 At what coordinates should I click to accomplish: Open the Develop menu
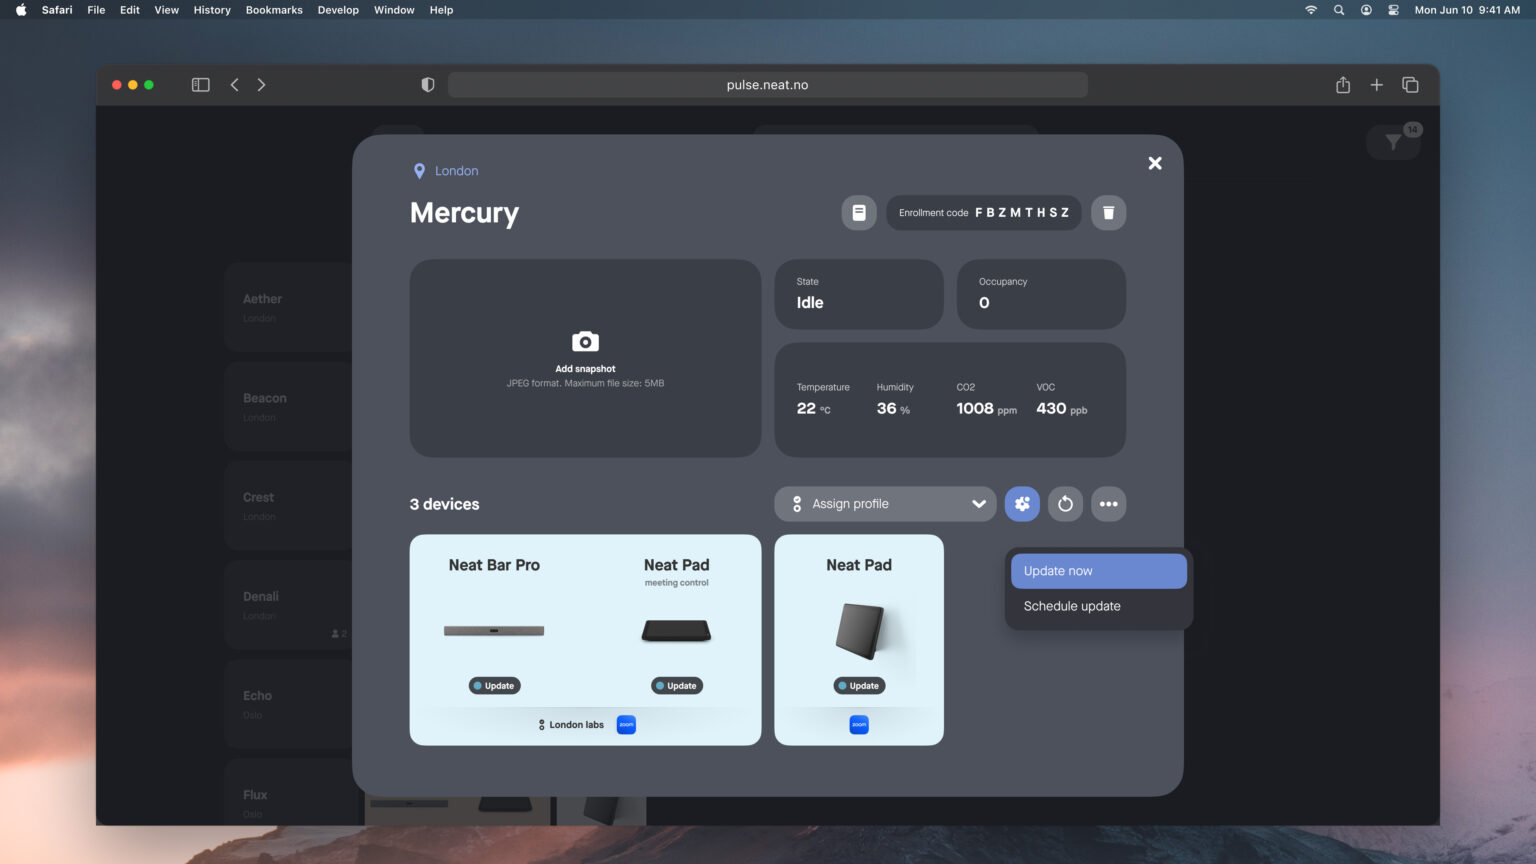click(x=338, y=10)
